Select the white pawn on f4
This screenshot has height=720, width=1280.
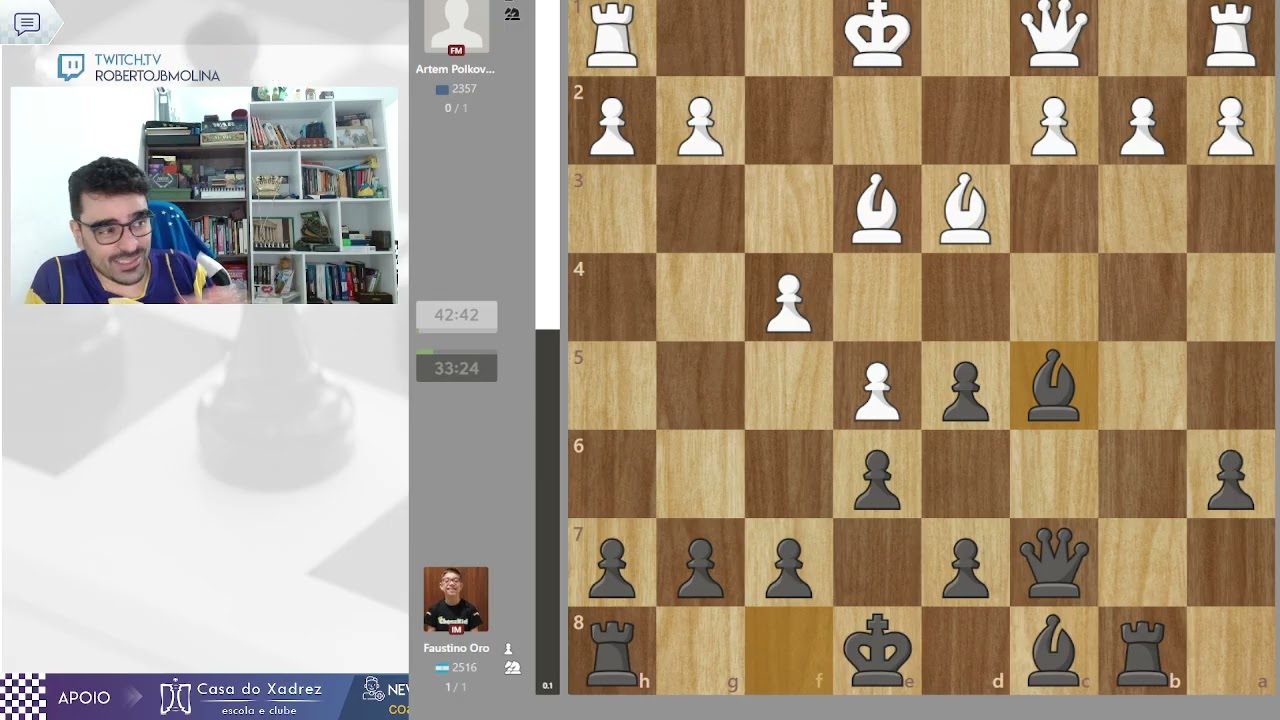(789, 302)
